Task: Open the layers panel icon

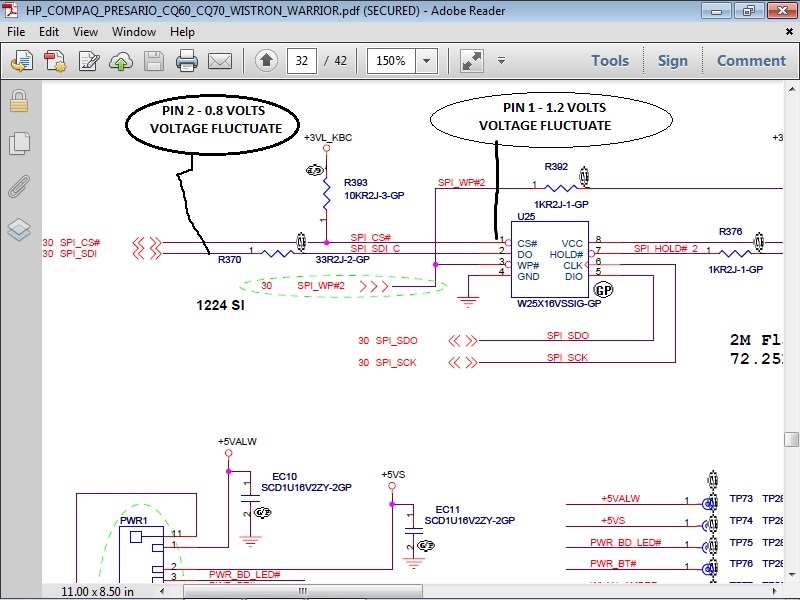Action: coord(19,229)
